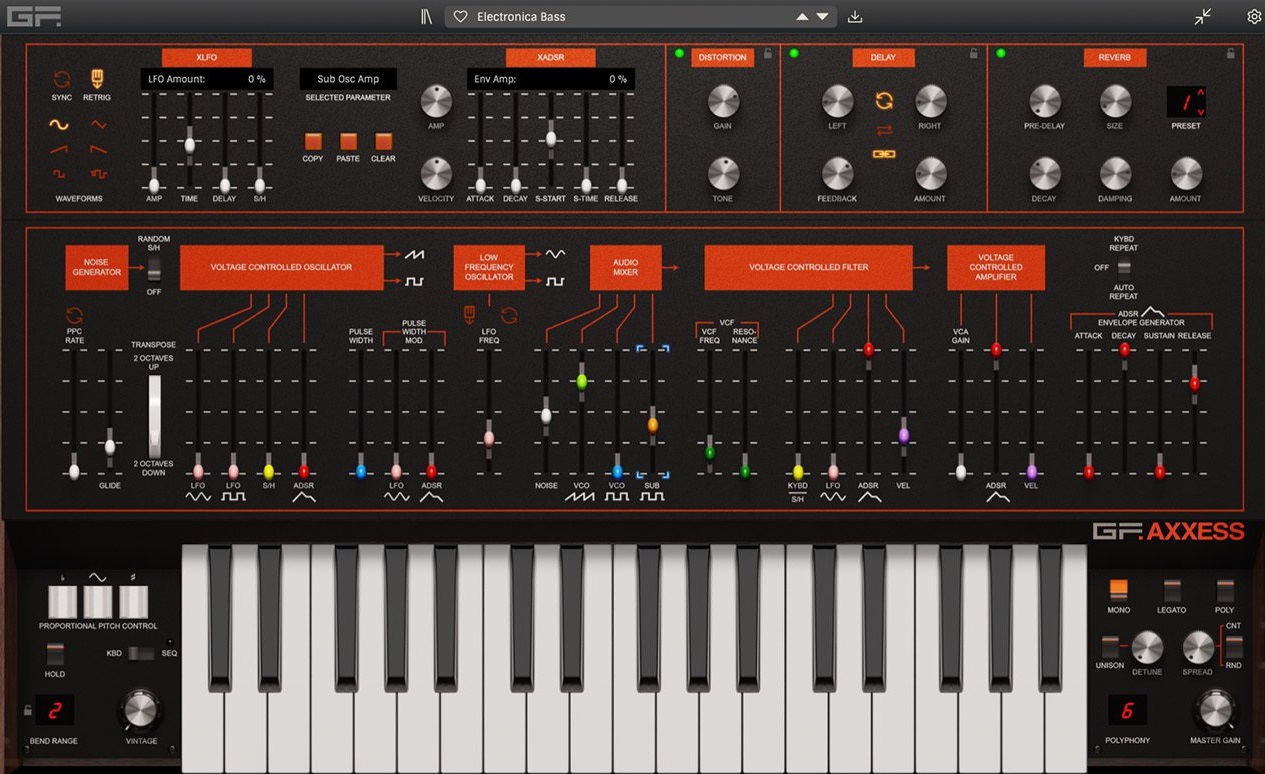
Task: Enable Poly mode switch
Action: 1224,590
